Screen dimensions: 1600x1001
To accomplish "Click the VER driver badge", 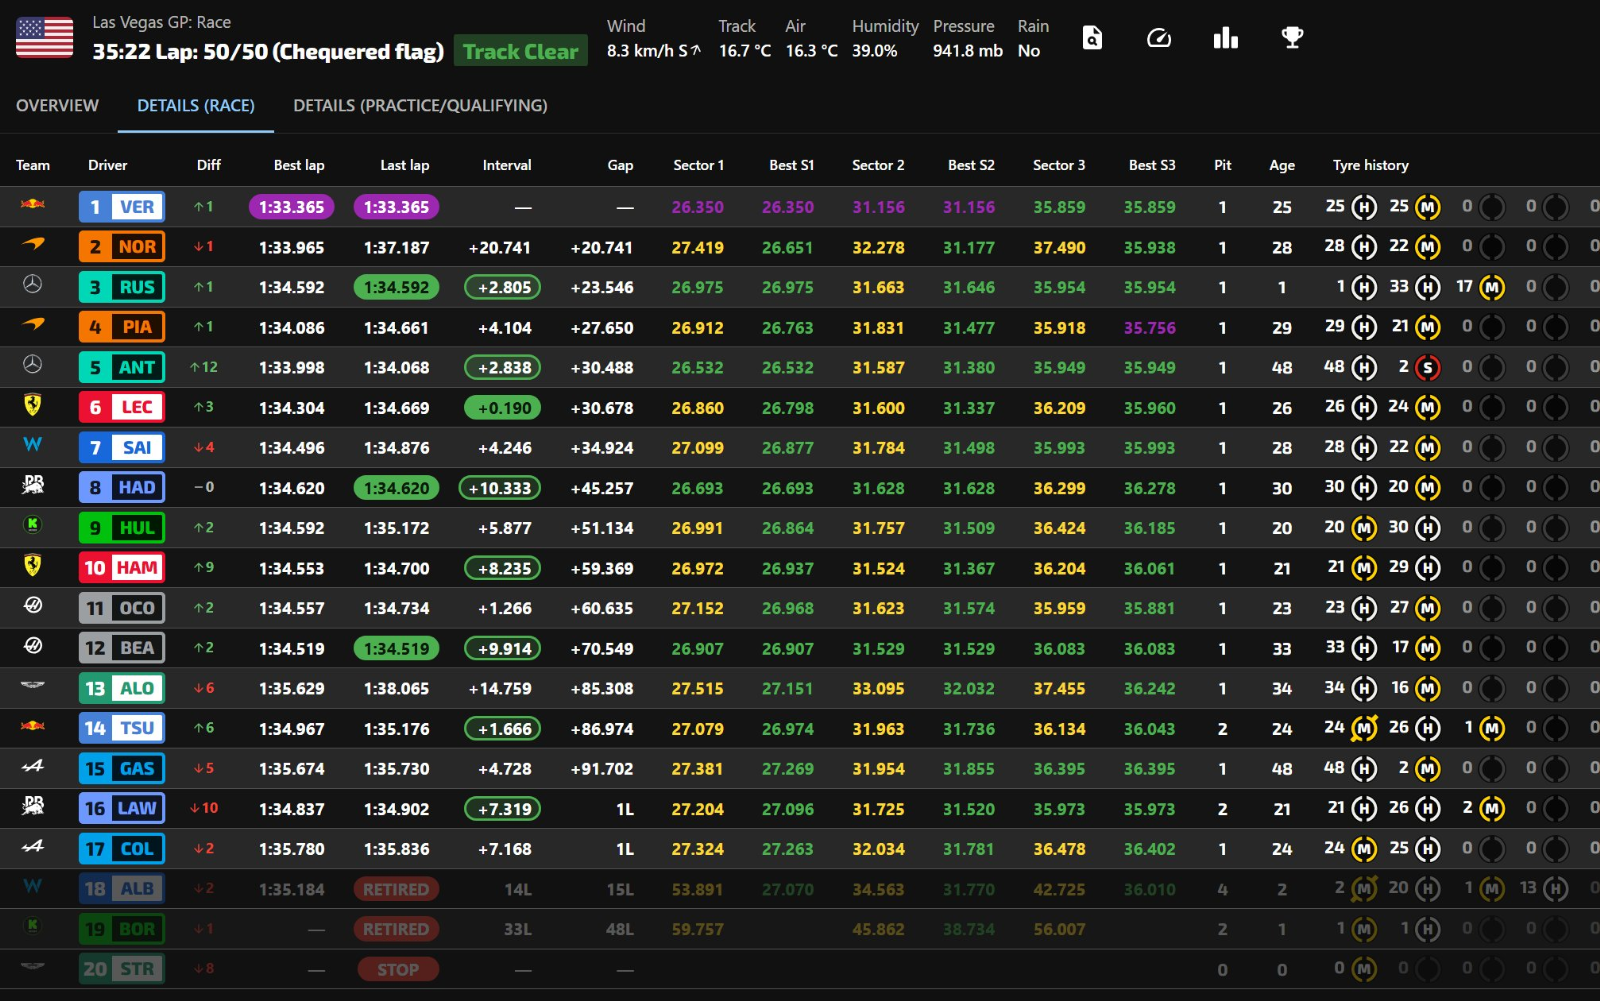I will coord(122,207).
